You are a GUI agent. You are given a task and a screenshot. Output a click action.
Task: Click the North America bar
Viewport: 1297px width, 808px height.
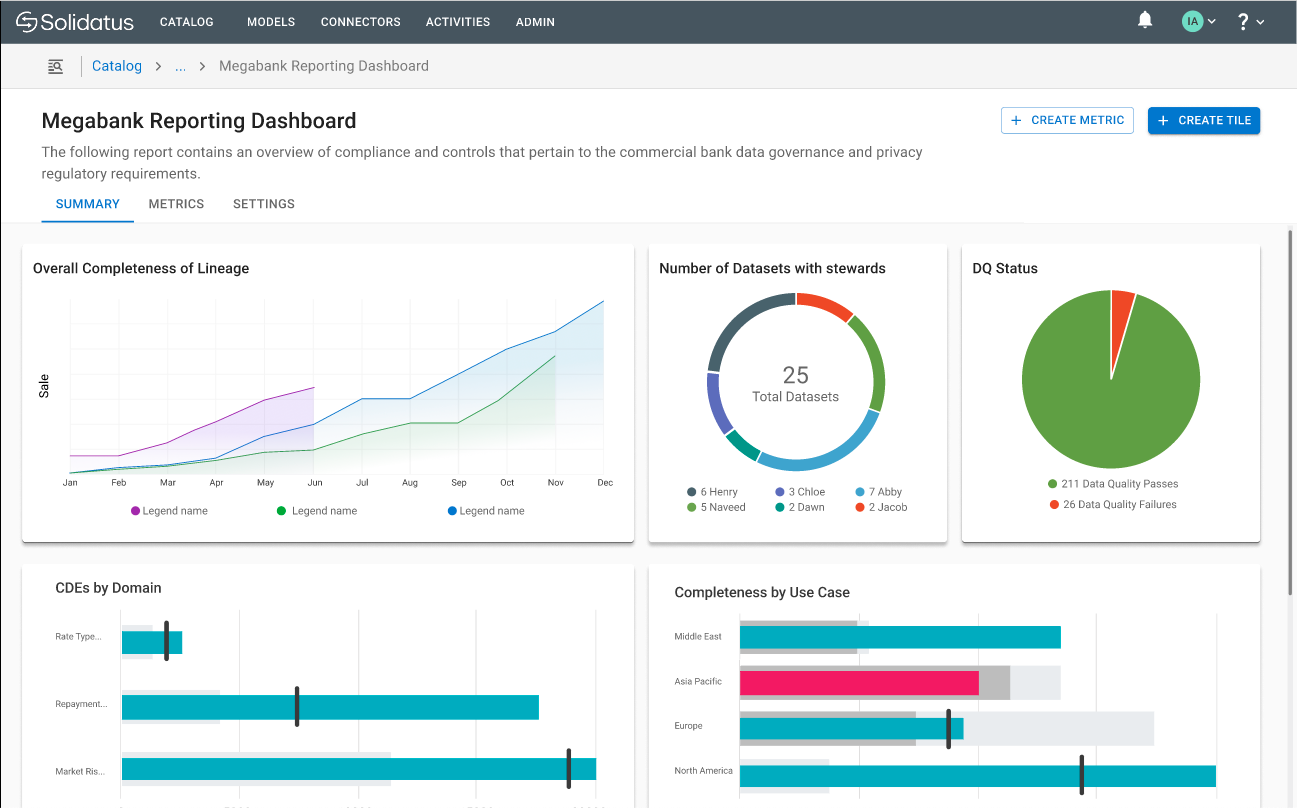tap(977, 777)
